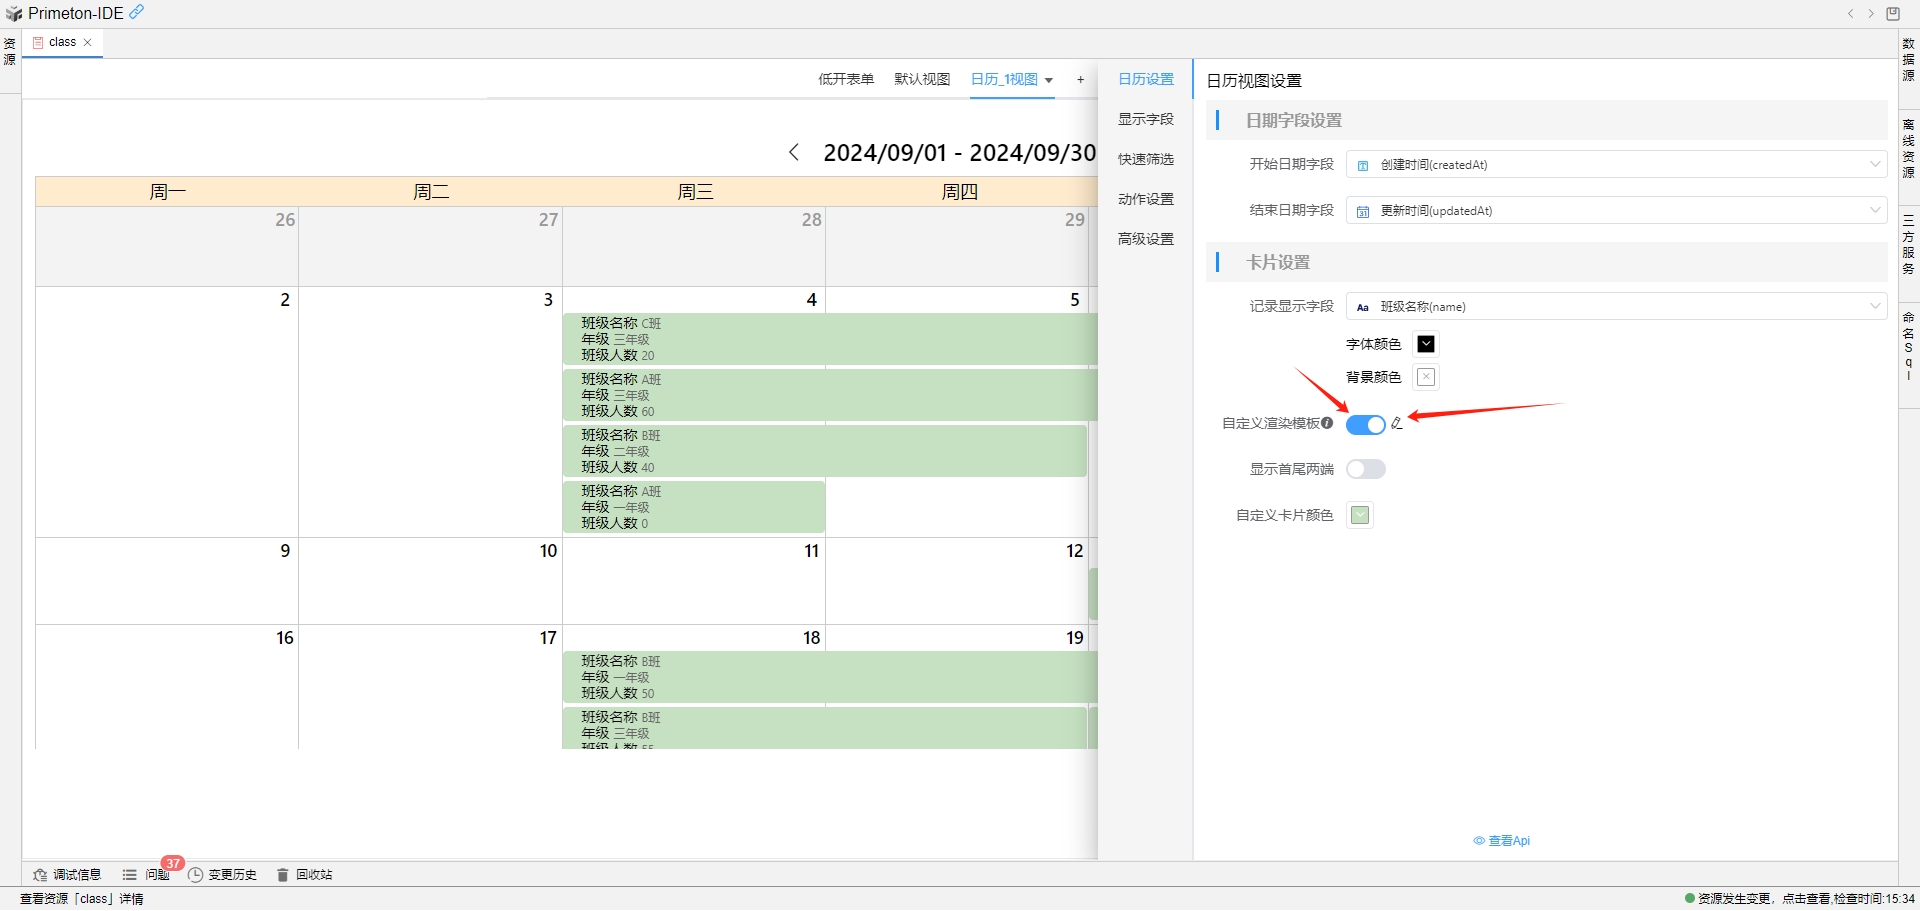Navigate to previous month with back chevron
Viewport: 1920px width, 911px height.
coord(793,152)
